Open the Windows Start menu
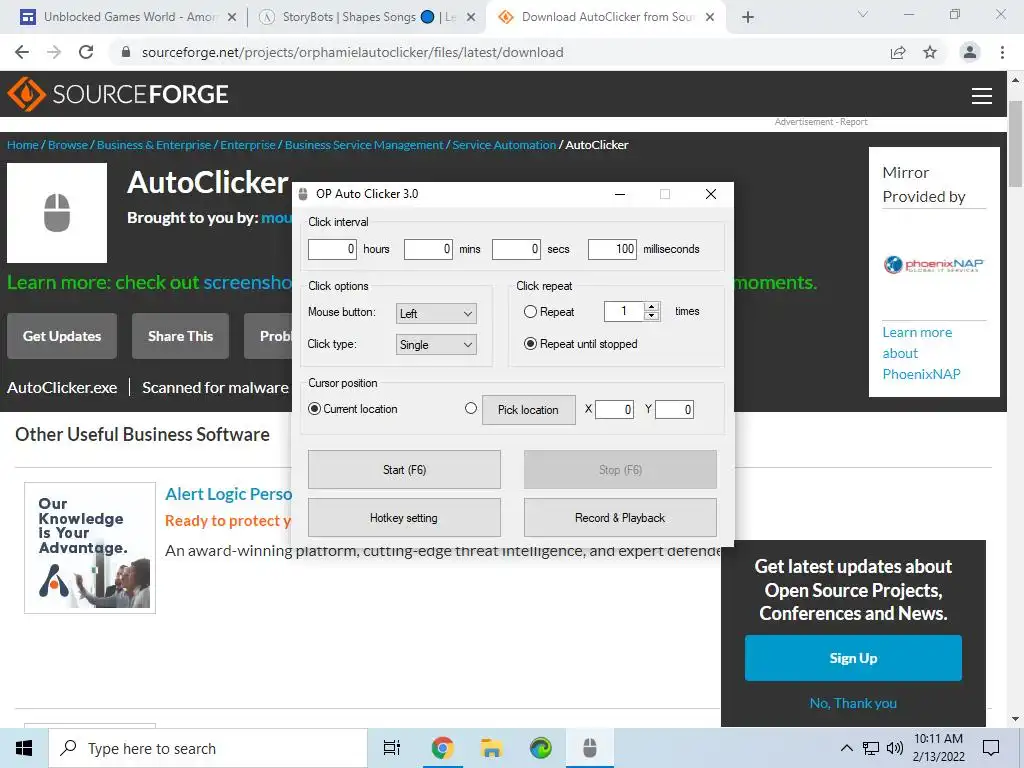Screen dimensions: 1024x768 click(24, 748)
